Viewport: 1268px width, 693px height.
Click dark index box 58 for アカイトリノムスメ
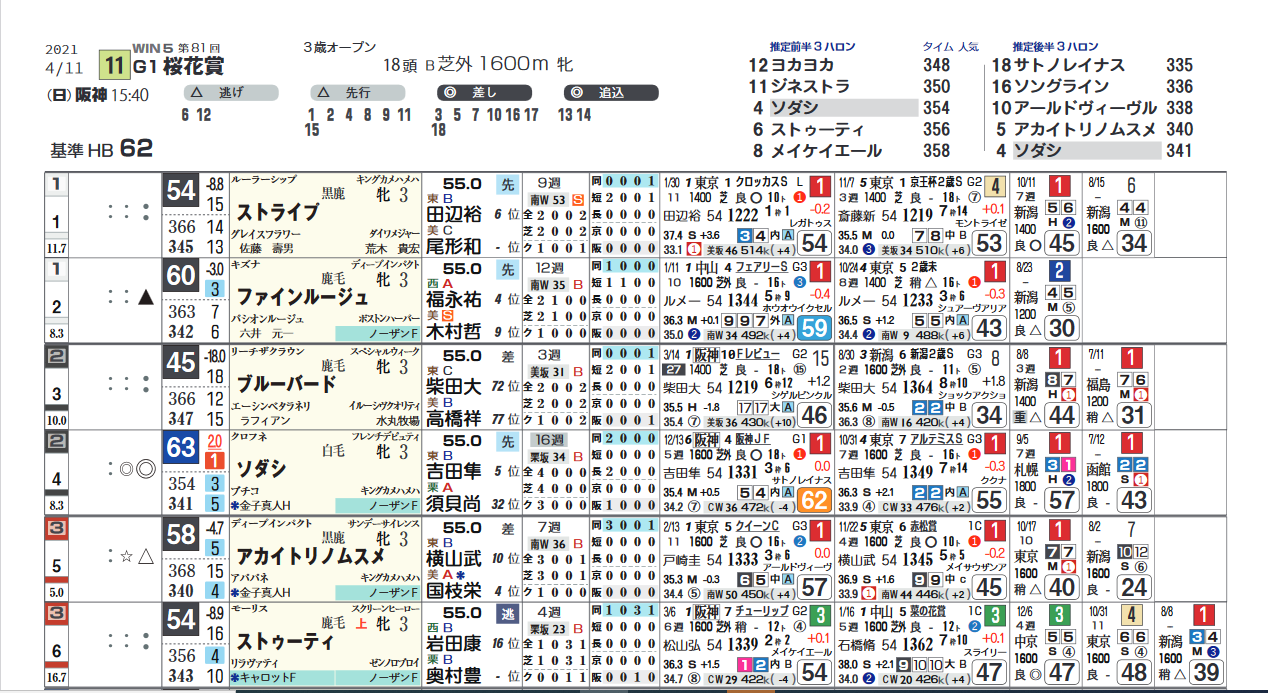click(181, 535)
